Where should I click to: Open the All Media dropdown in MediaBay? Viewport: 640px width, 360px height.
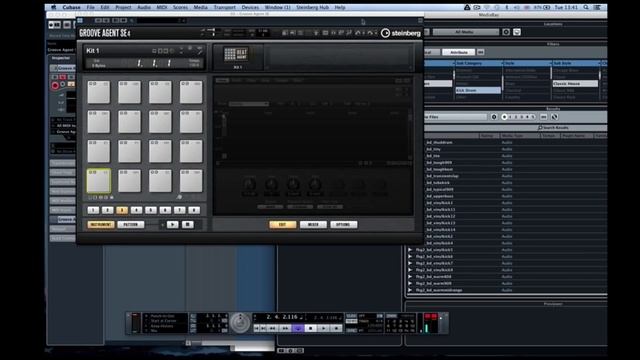(466, 32)
